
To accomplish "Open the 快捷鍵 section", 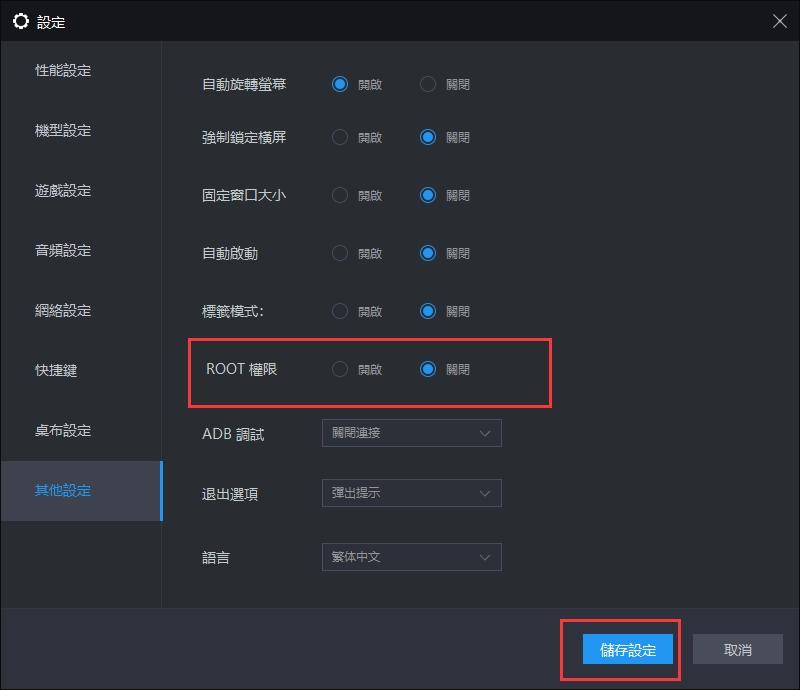I will (x=55, y=371).
